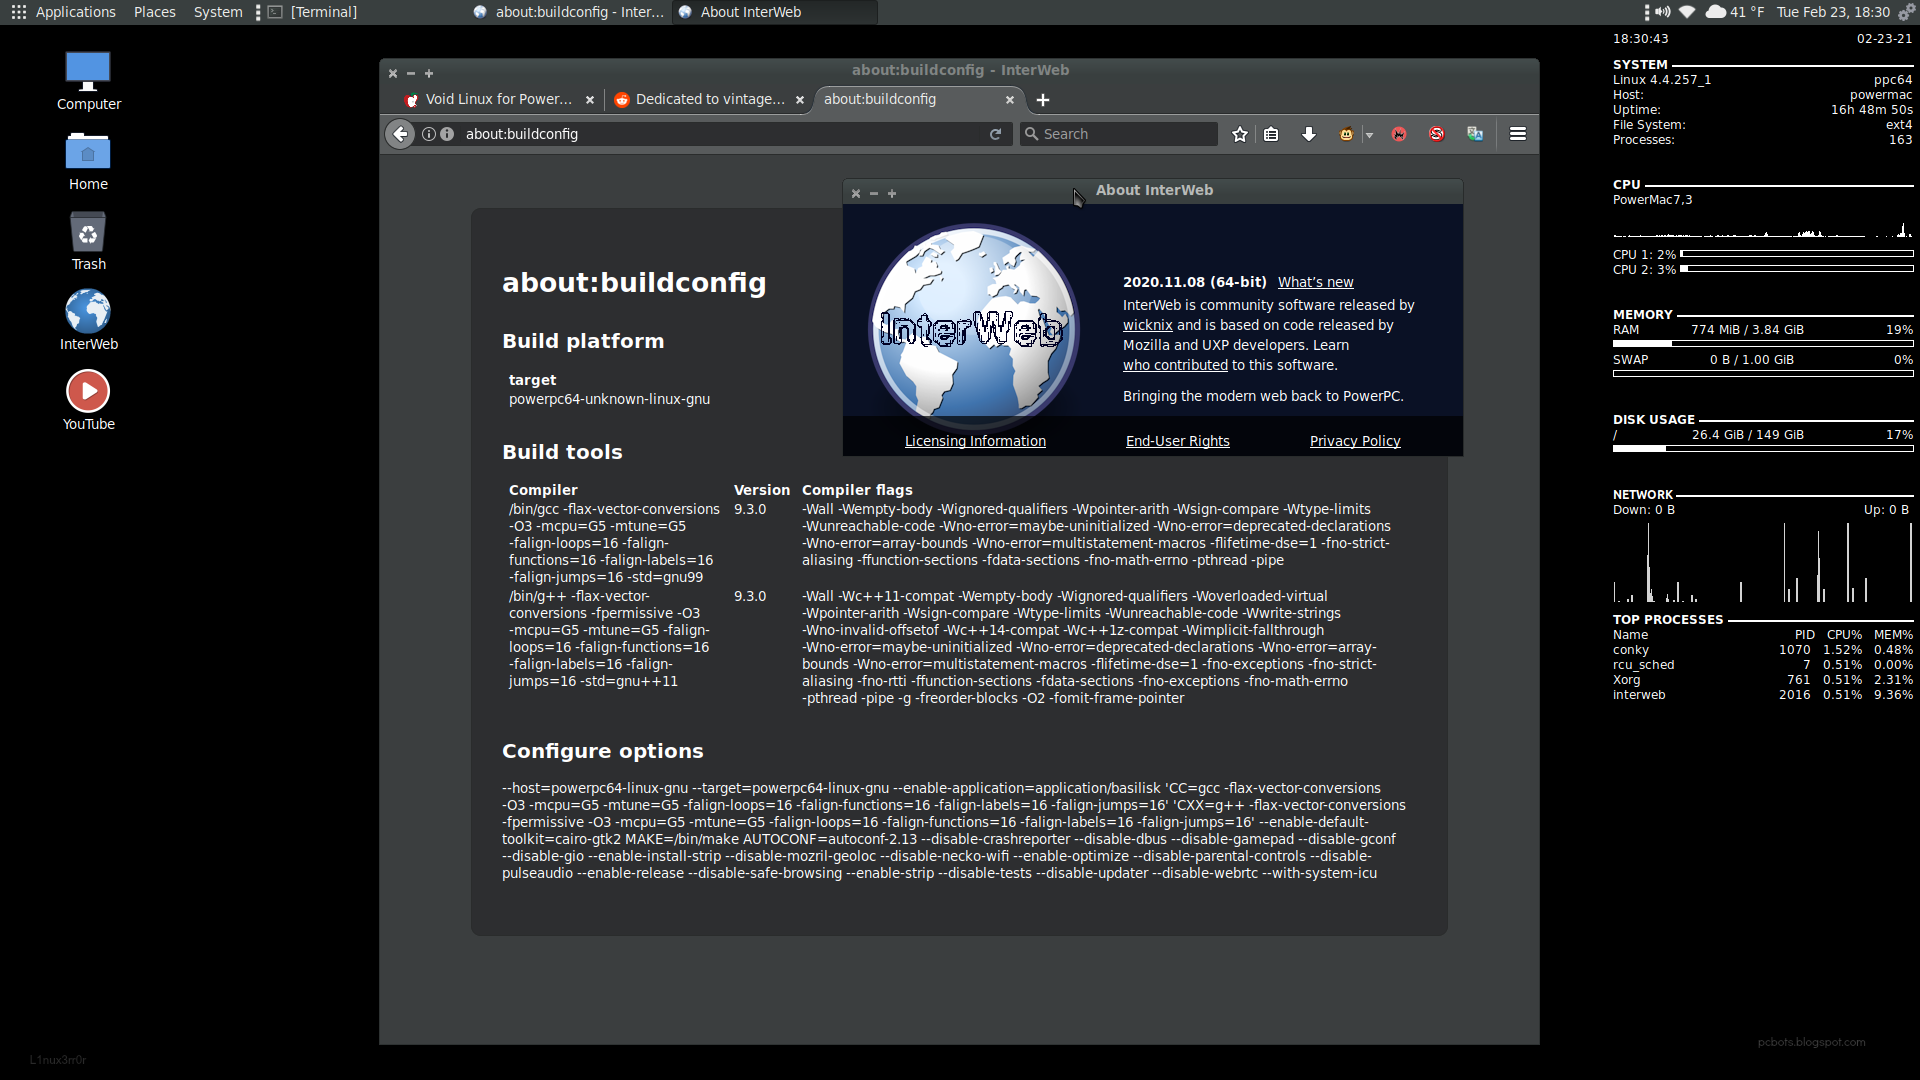The width and height of the screenshot is (1920, 1080).
Task: Bookmark this page with the star icon
Action: [1240, 134]
